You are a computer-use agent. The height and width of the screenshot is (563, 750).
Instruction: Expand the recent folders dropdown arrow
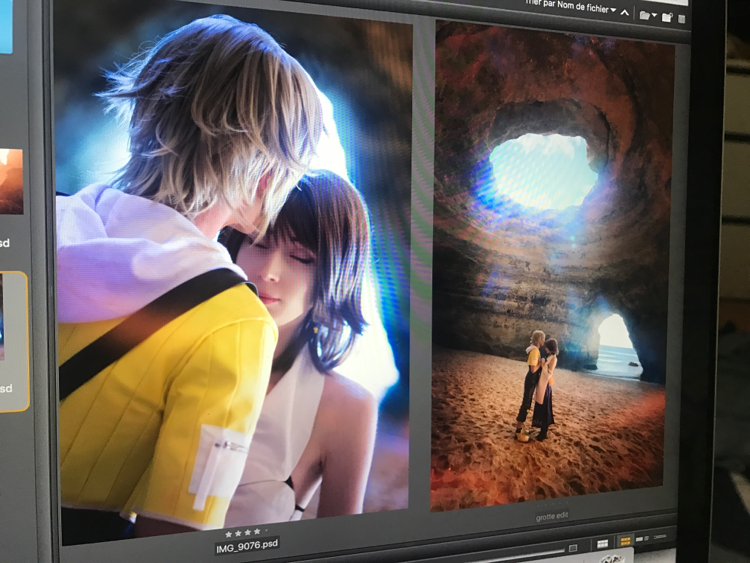654,16
